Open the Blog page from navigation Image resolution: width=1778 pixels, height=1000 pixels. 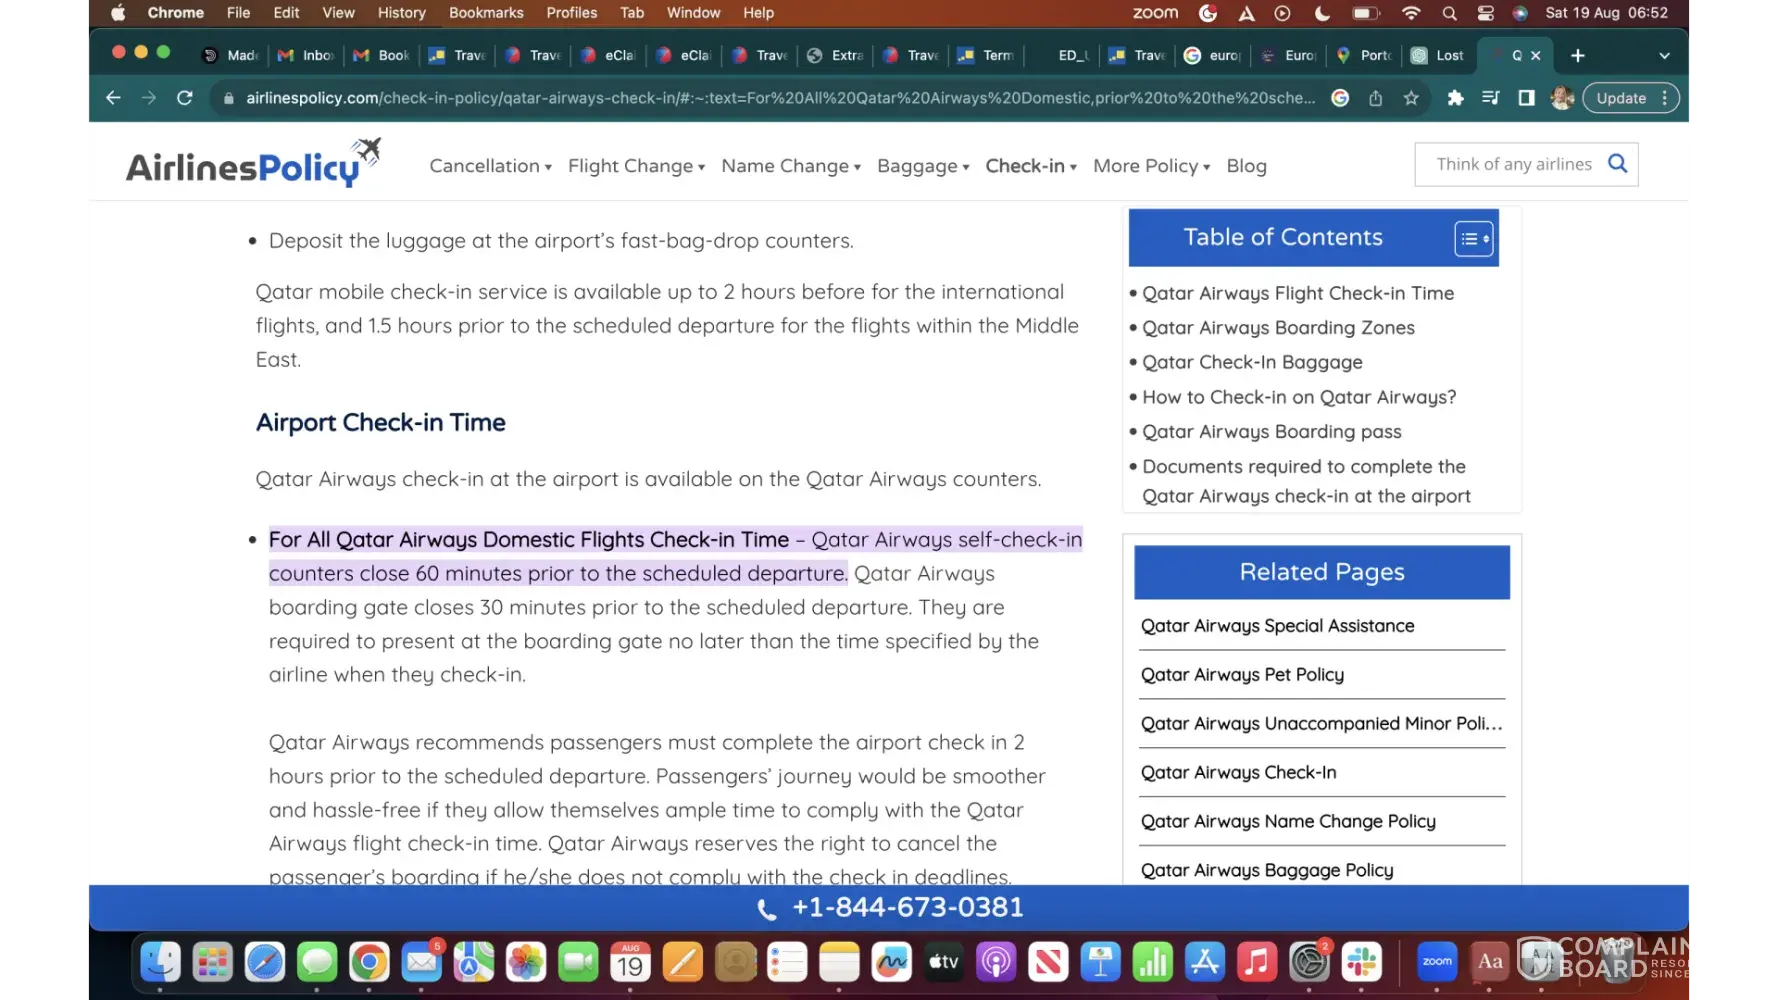[1246, 166]
